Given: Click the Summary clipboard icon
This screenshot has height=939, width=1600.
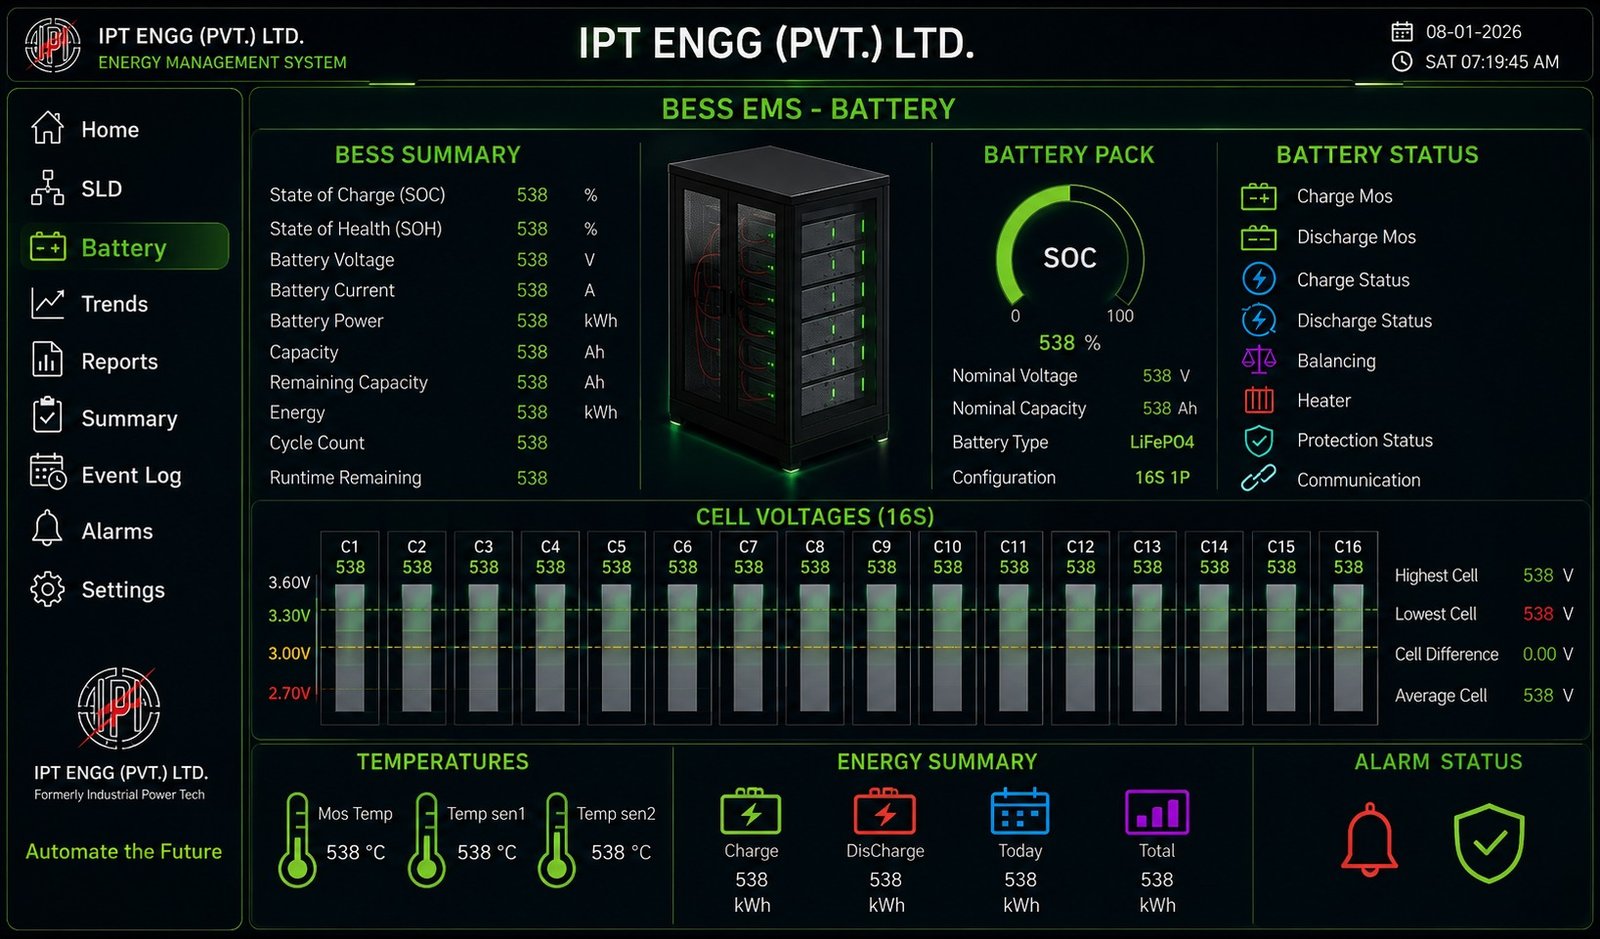Looking at the screenshot, I should (47, 416).
